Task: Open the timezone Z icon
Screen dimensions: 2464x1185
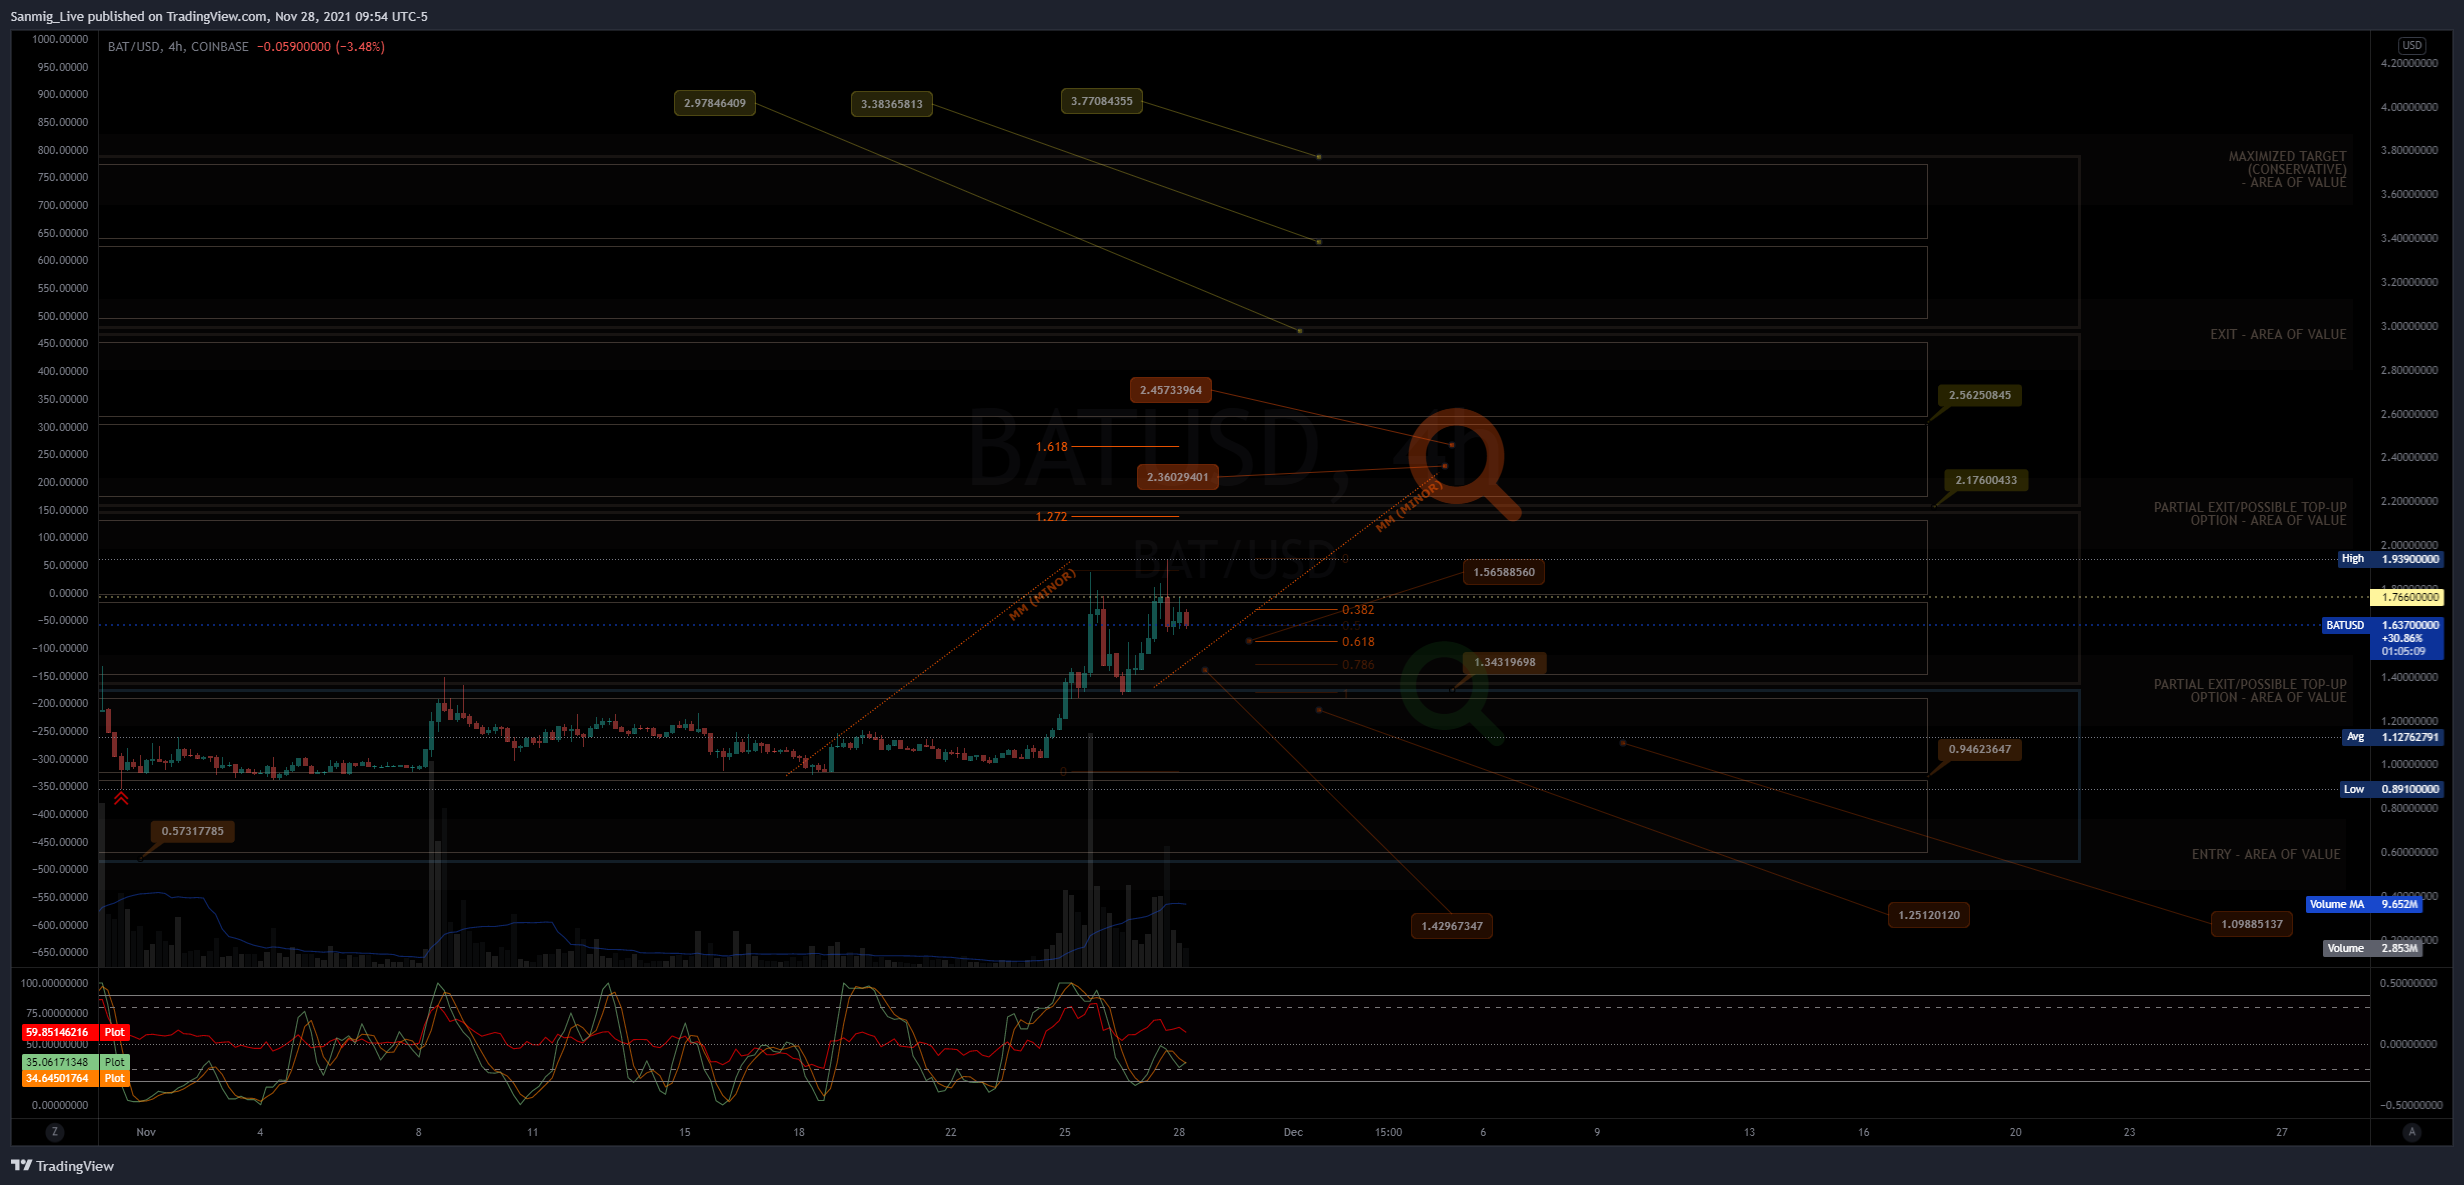Action: (55, 1132)
